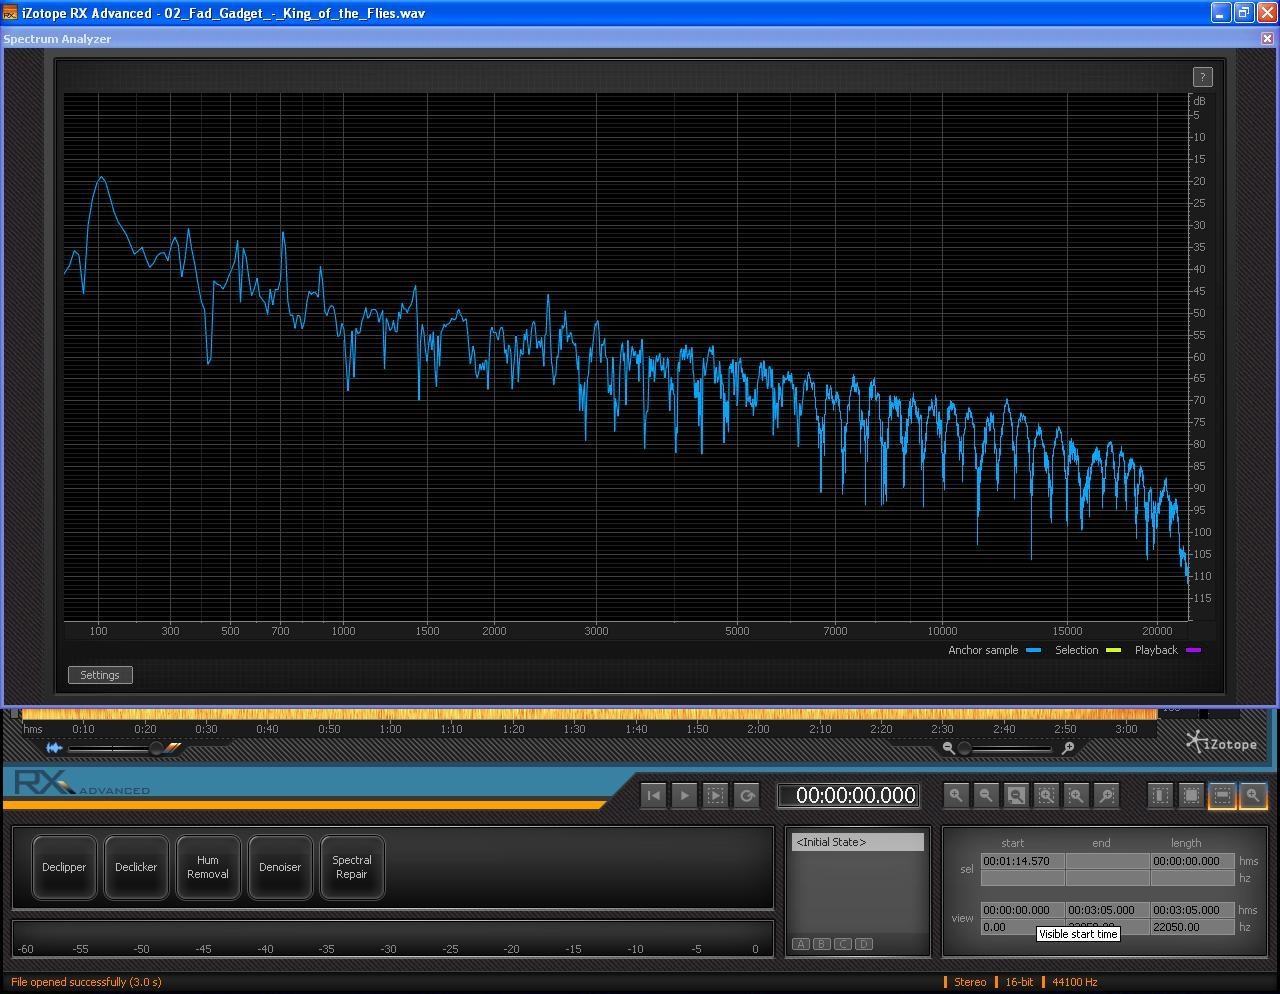Click the zoom out time icon

(x=986, y=795)
